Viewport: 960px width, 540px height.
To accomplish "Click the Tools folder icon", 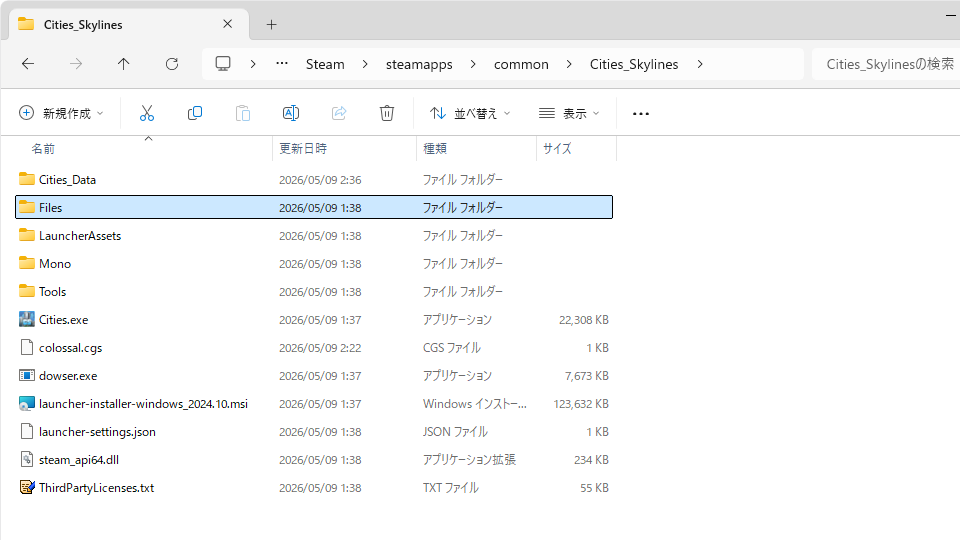I will [x=26, y=291].
